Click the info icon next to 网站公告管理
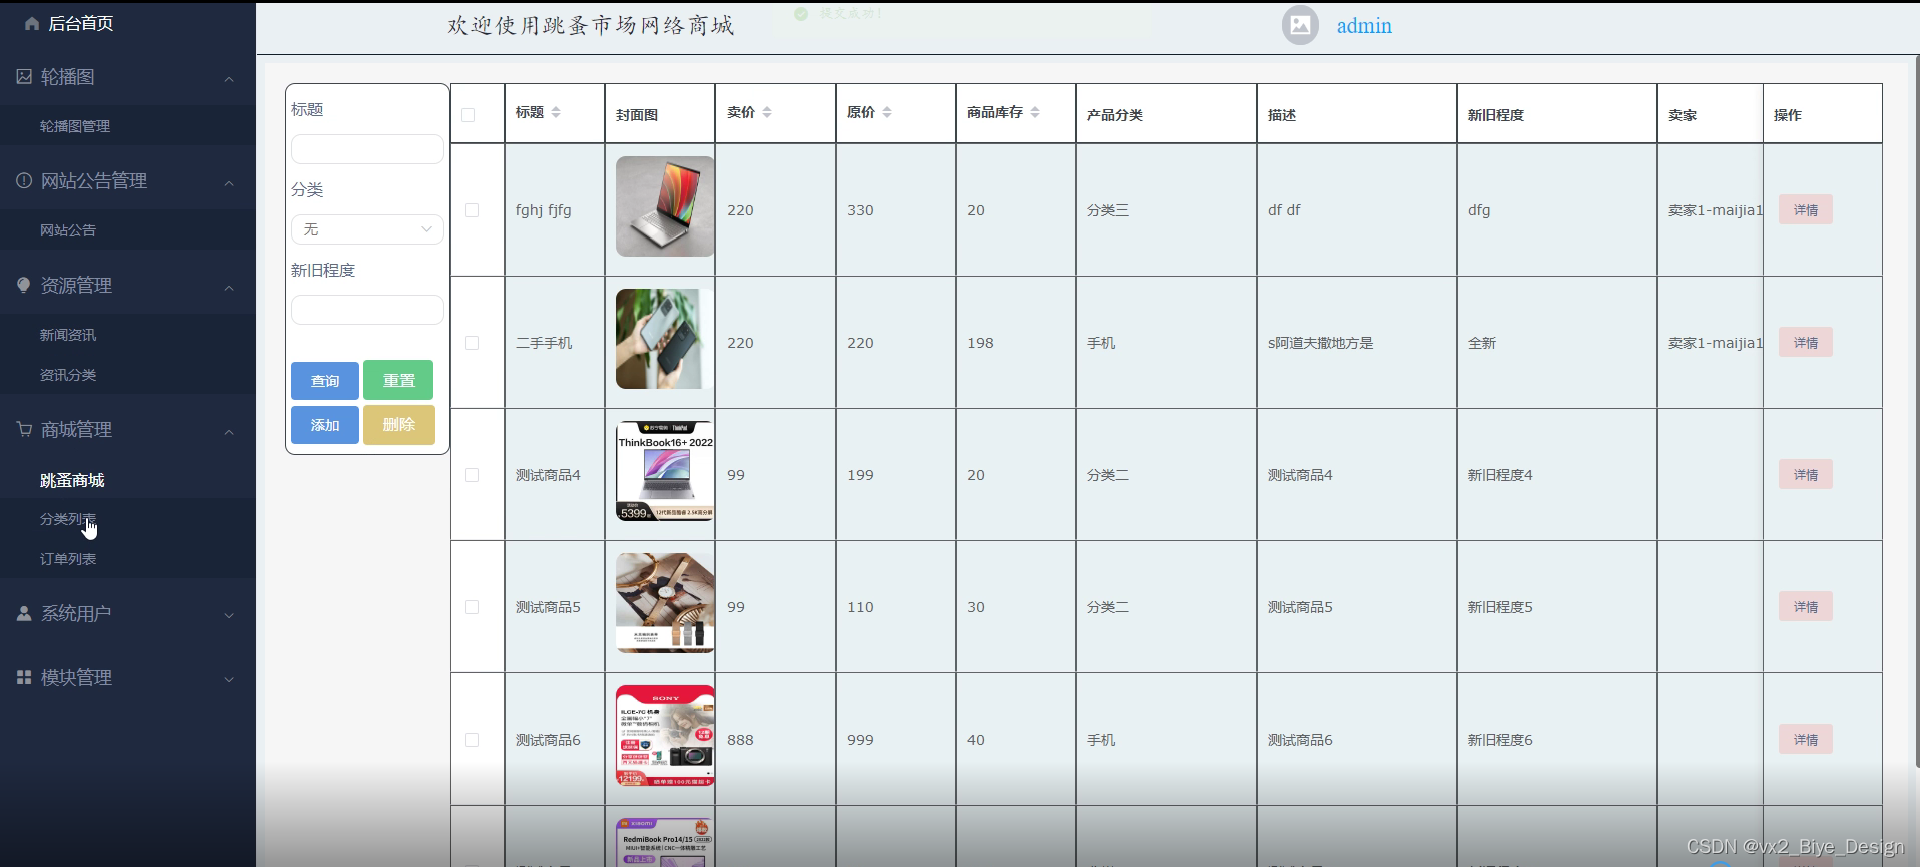 [24, 181]
